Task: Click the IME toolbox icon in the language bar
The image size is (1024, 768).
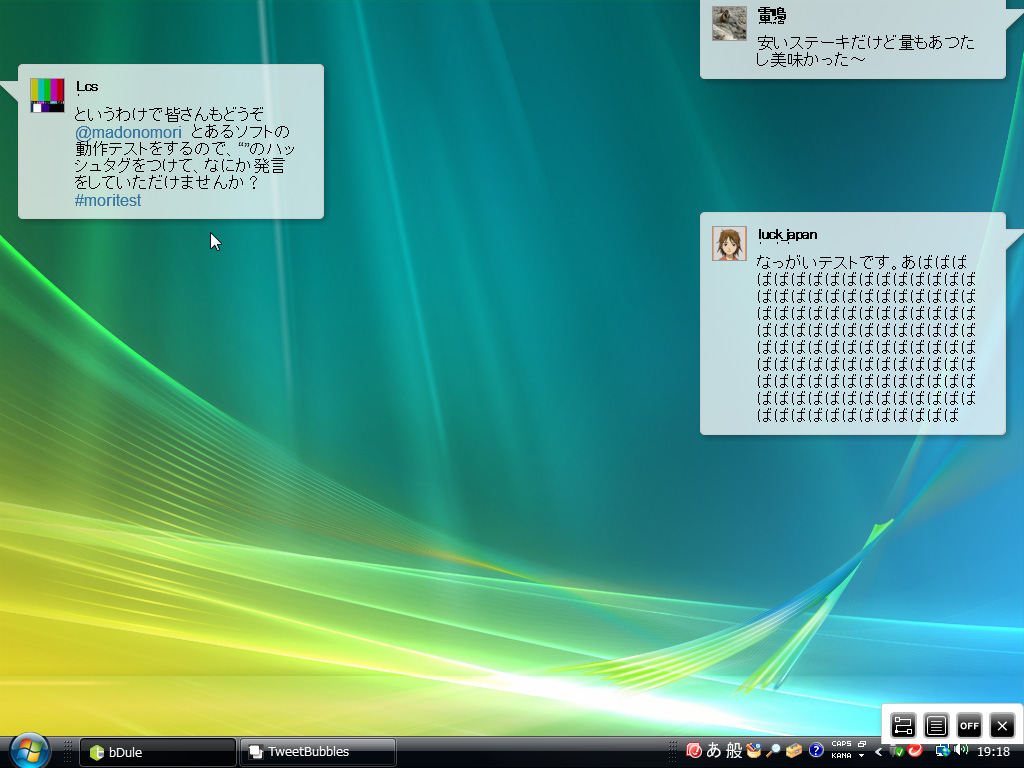Action: (793, 751)
